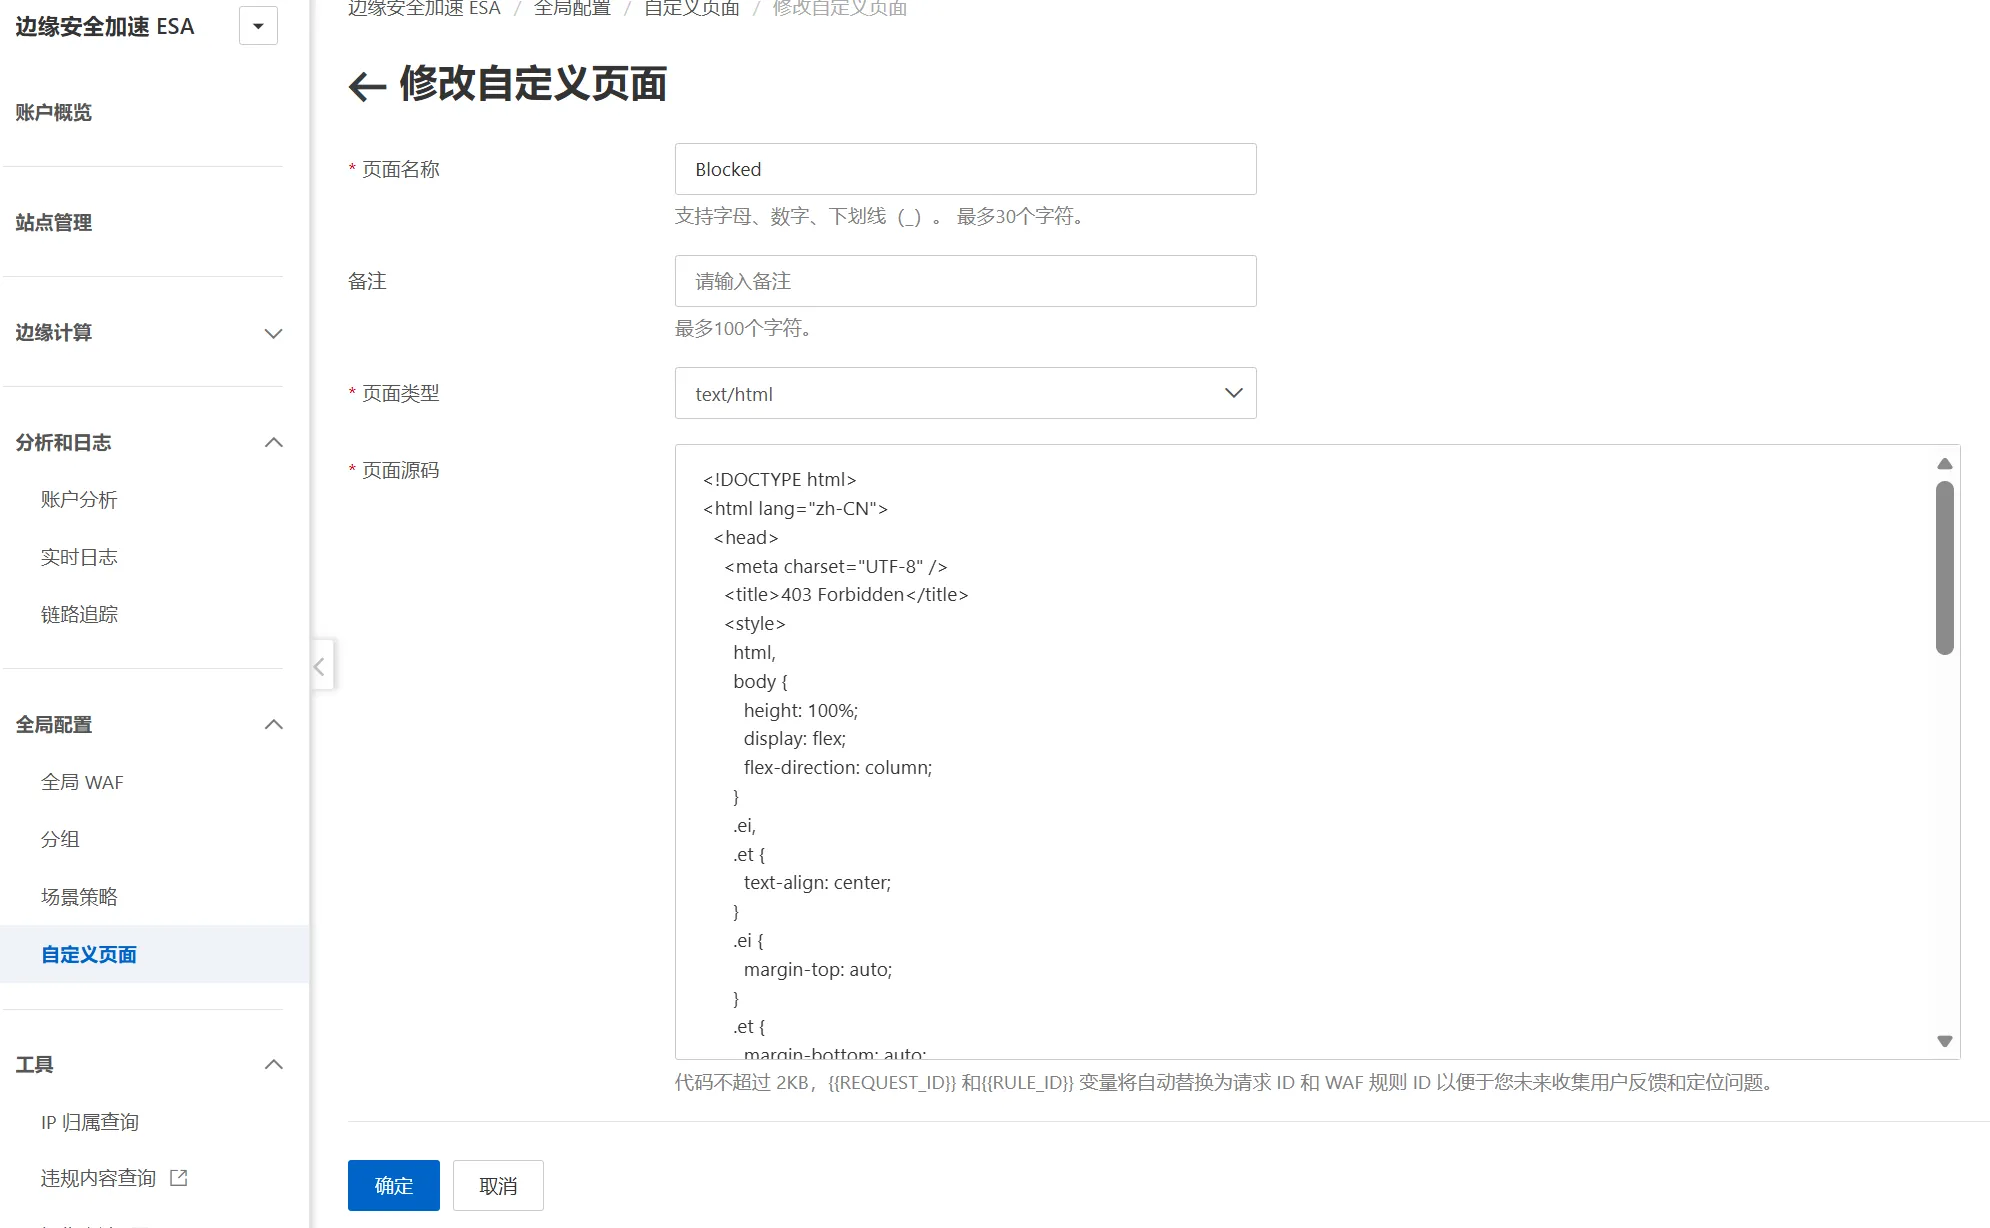Collapse the 工具 section chevron
1990x1228 pixels.
click(x=273, y=1064)
